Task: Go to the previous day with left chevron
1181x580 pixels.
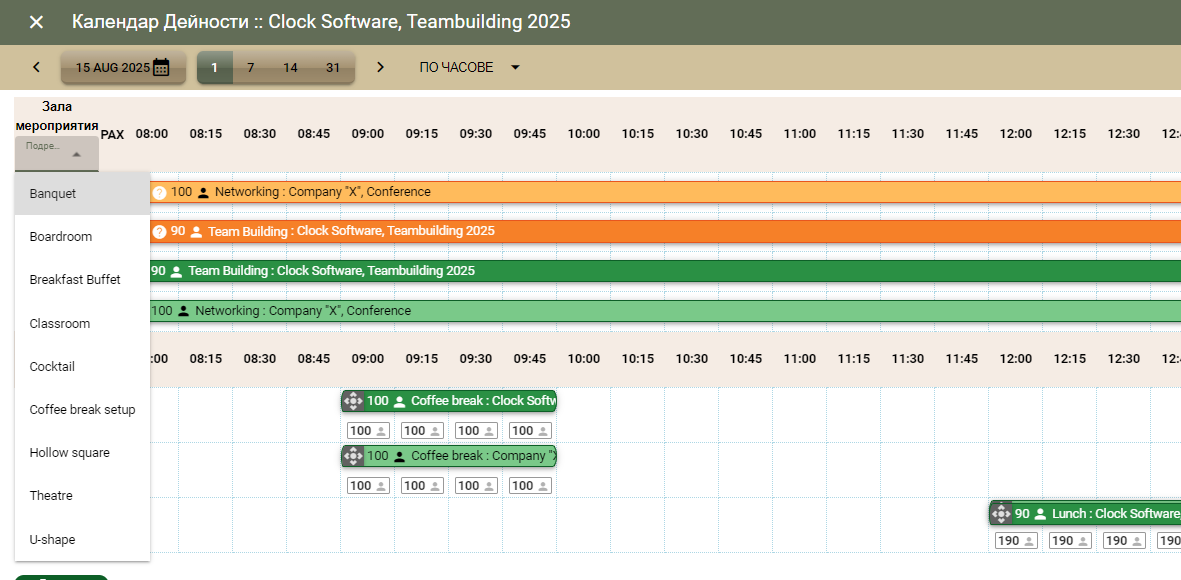Action: click(x=36, y=67)
